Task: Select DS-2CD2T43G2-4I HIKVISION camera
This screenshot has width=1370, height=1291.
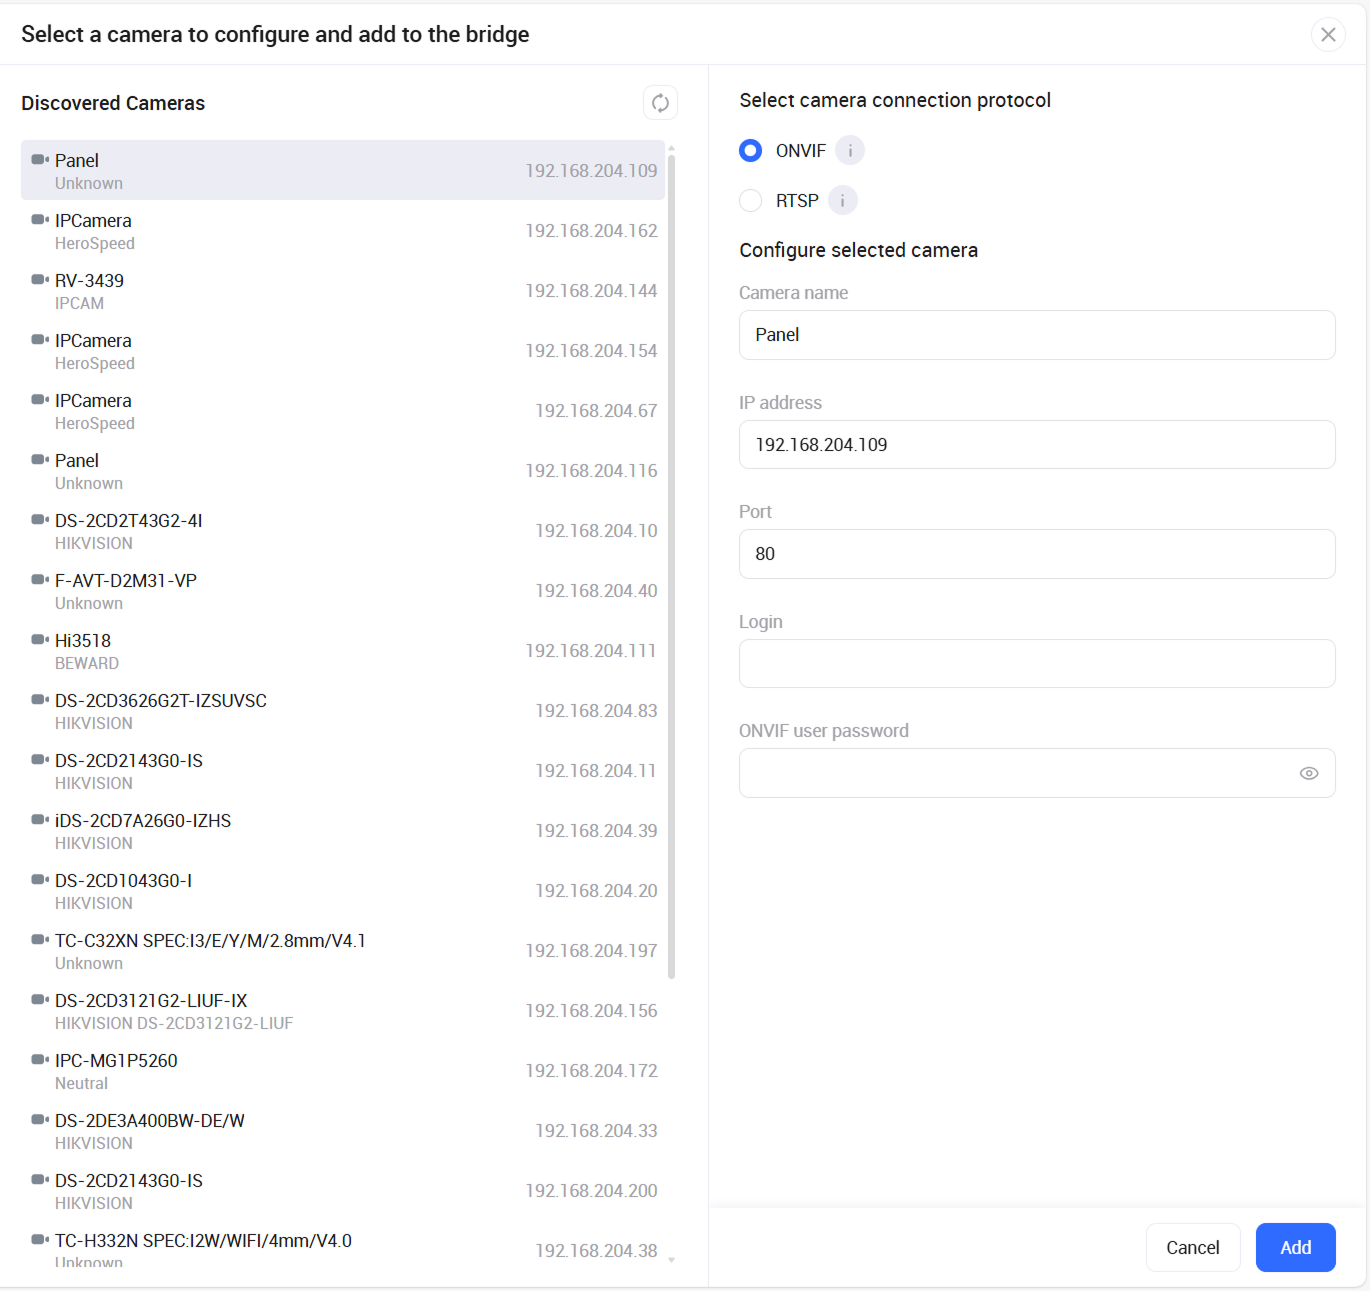Action: click(342, 531)
